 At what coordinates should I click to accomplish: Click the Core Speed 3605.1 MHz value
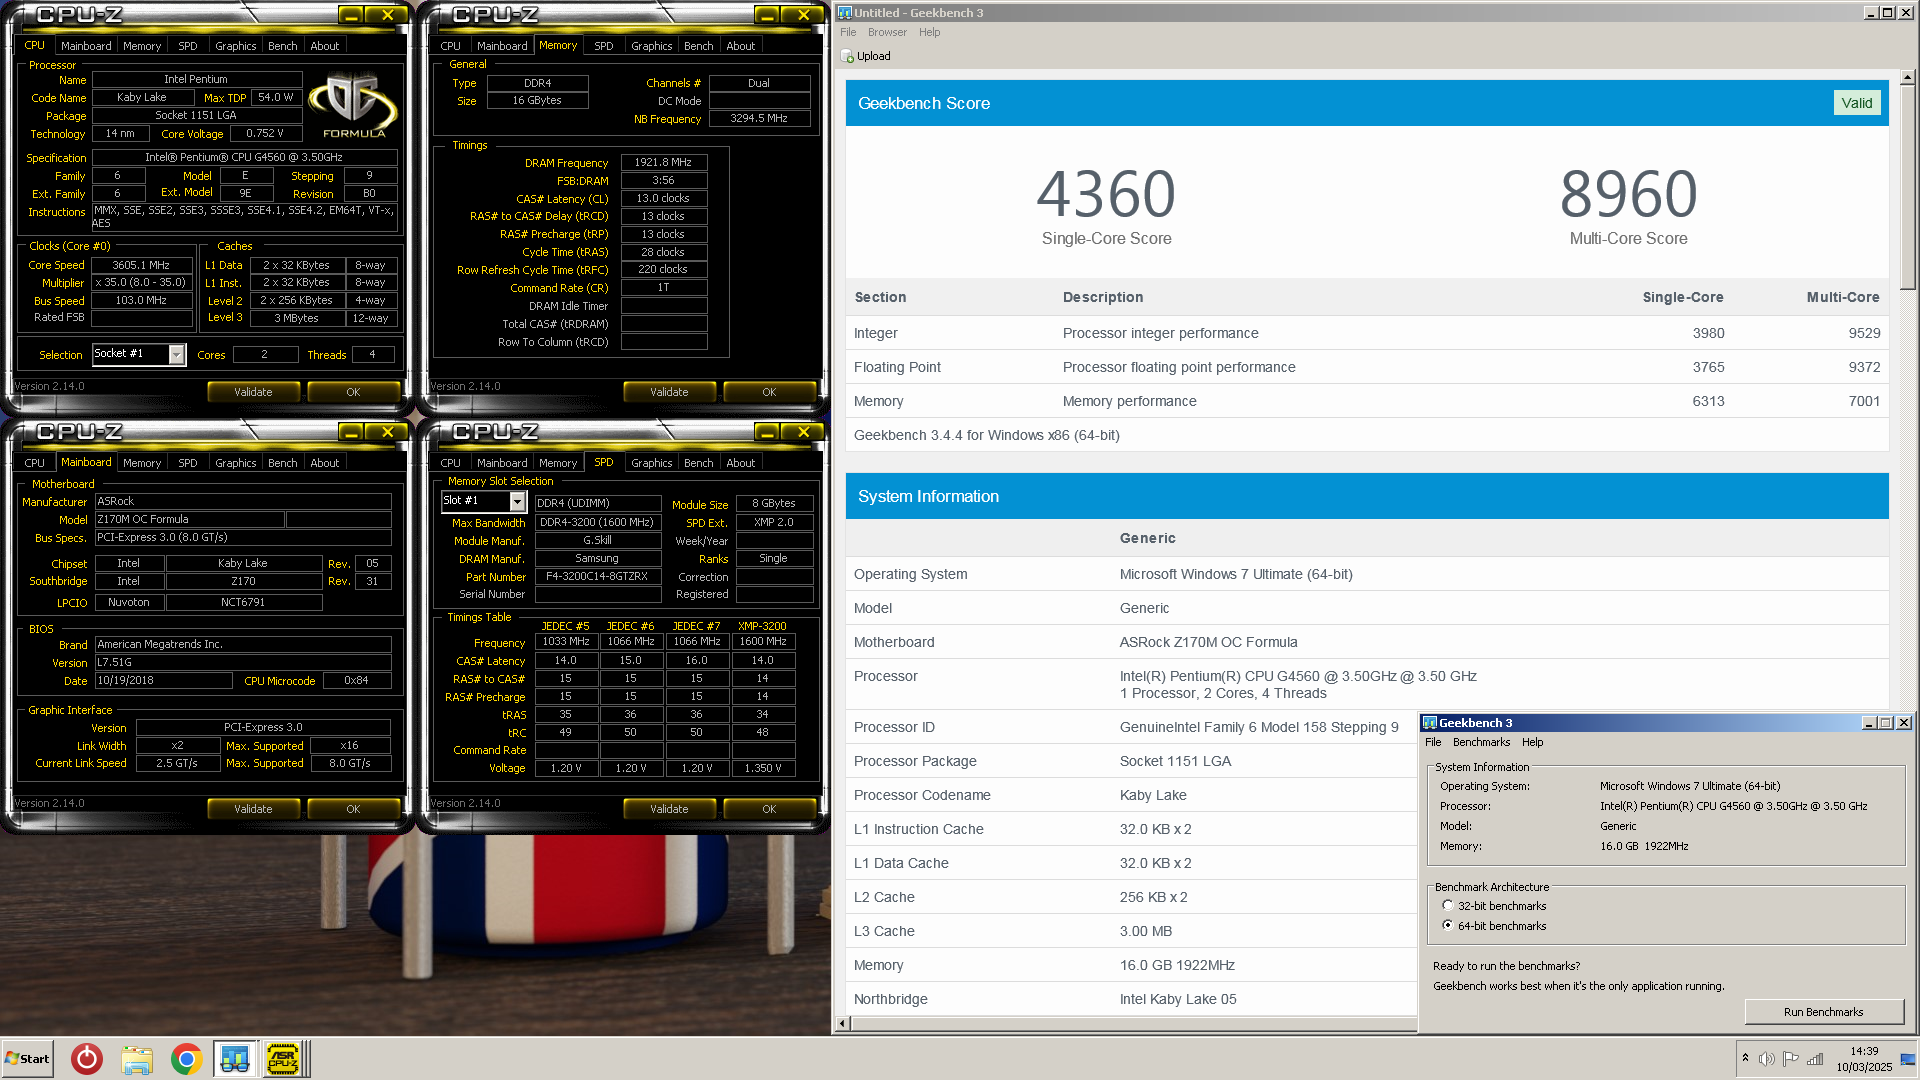[x=141, y=265]
